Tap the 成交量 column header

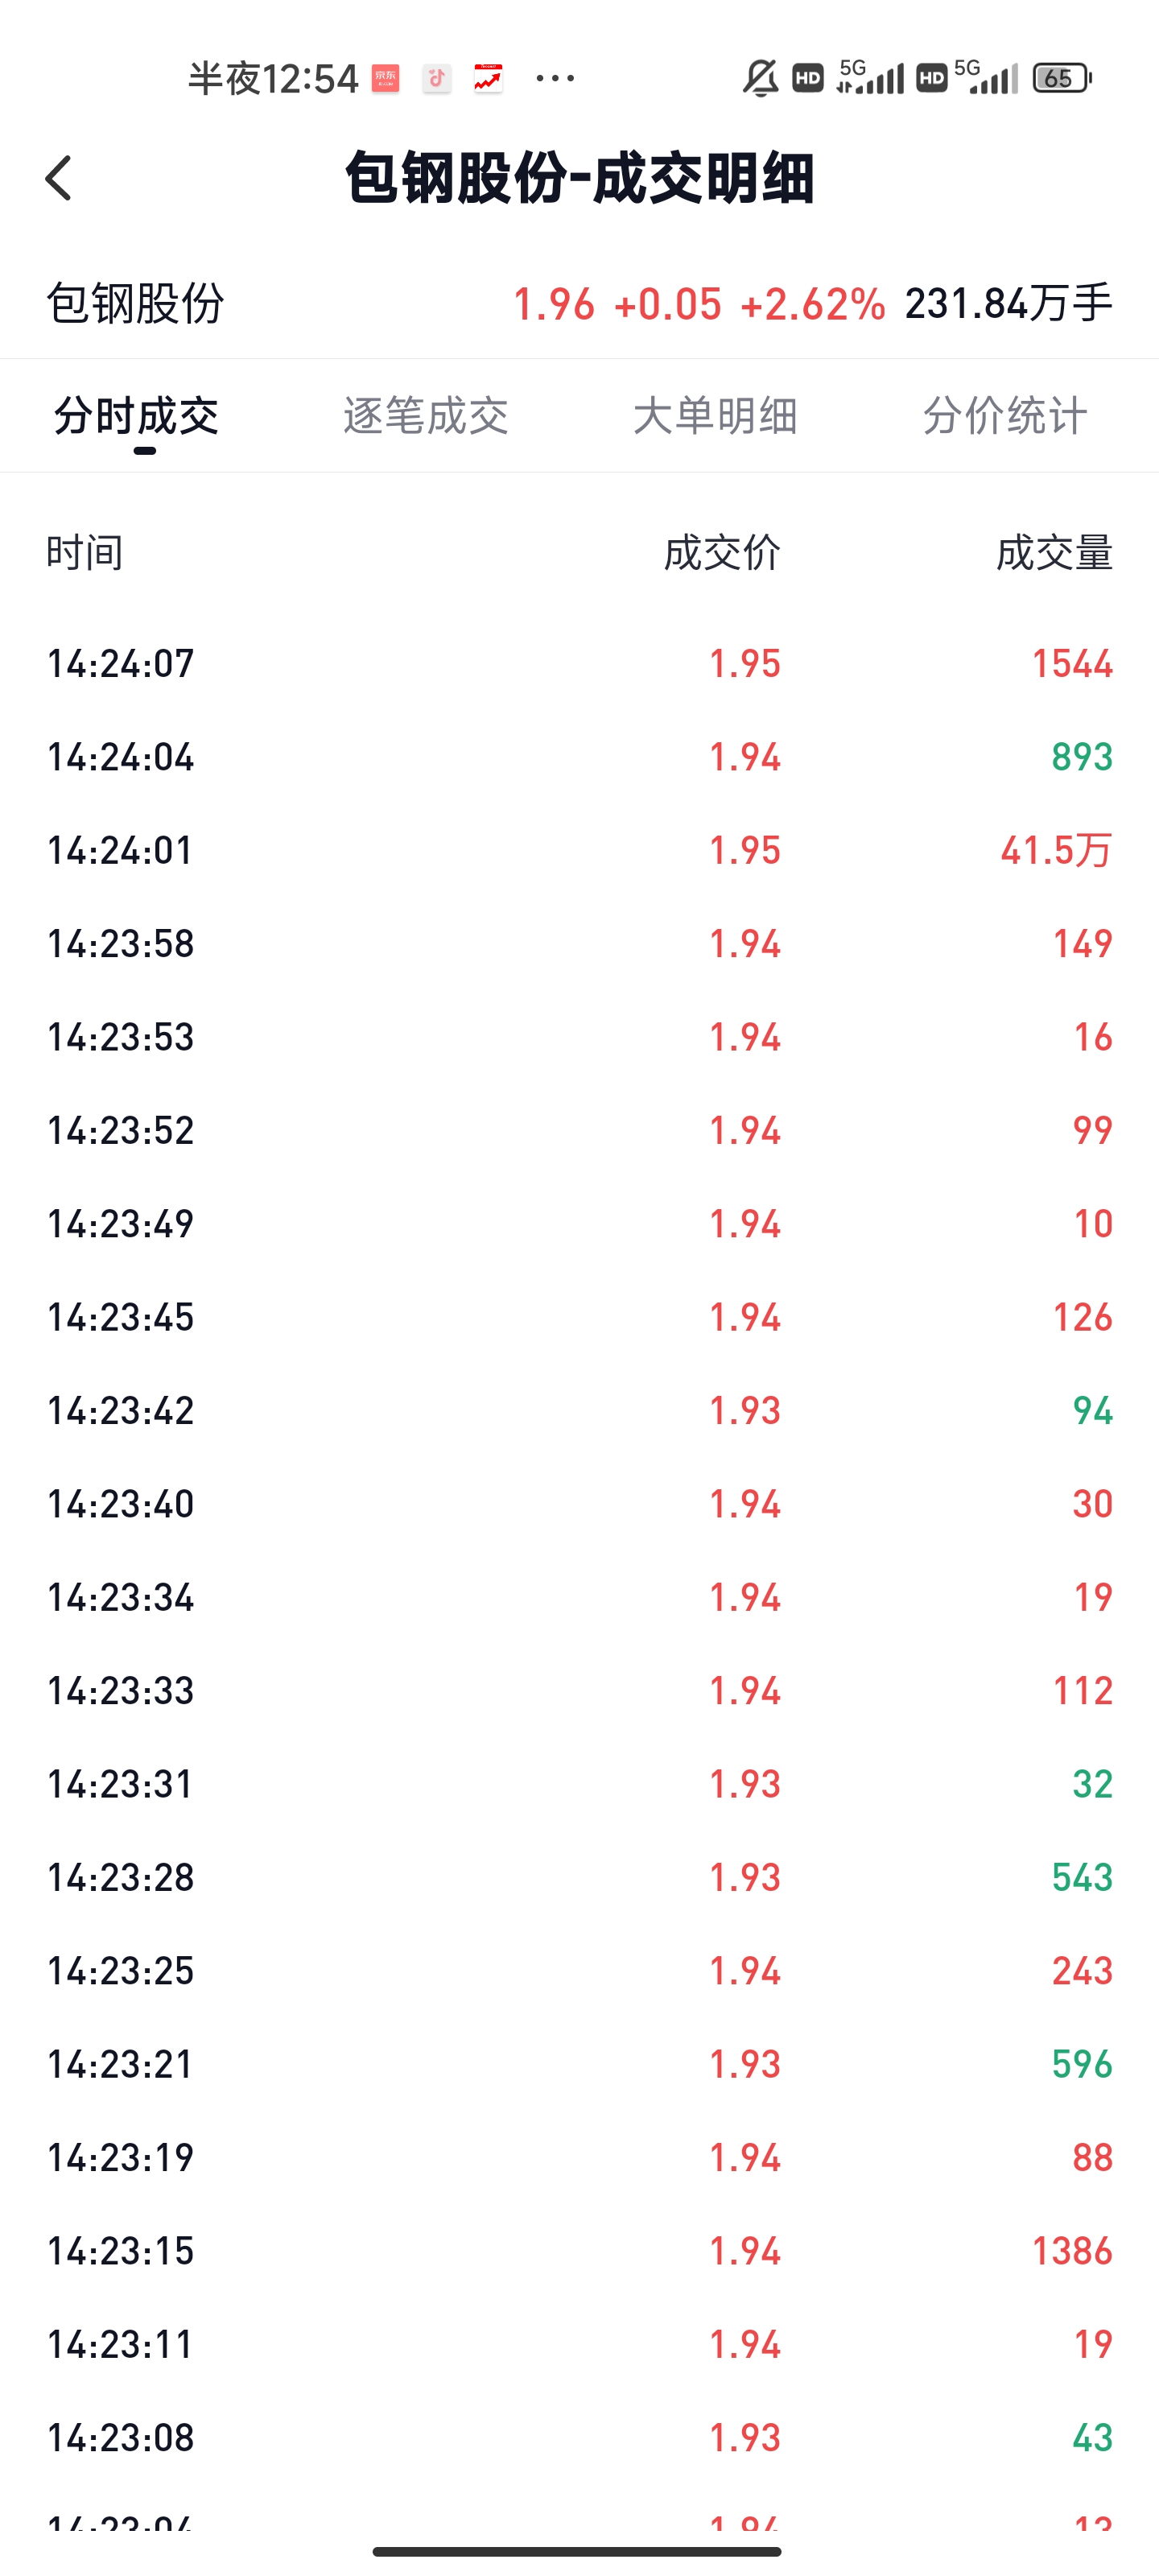(x=1054, y=552)
